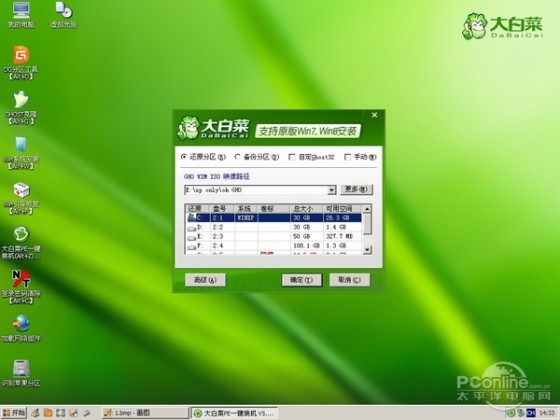Screen dimensions: 560x420
Task: Open the 识别苹果分区 desktop icon
Action: point(21,374)
